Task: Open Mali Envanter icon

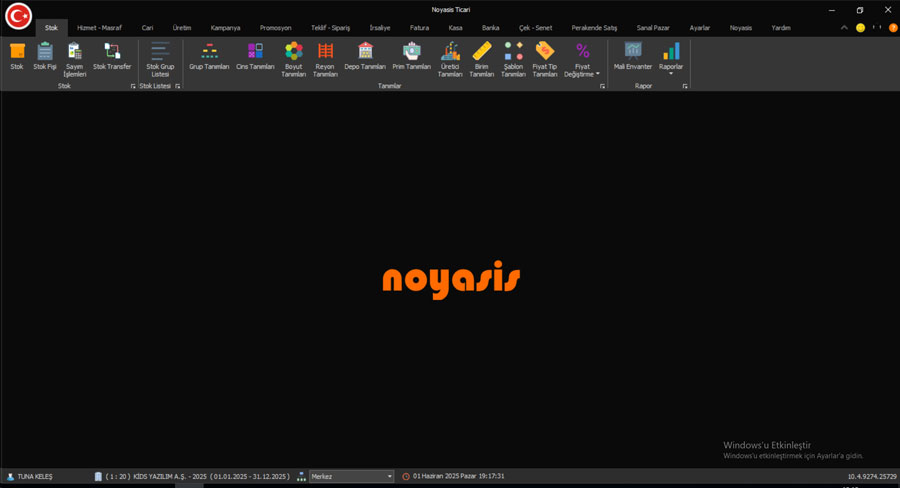Action: pos(633,51)
